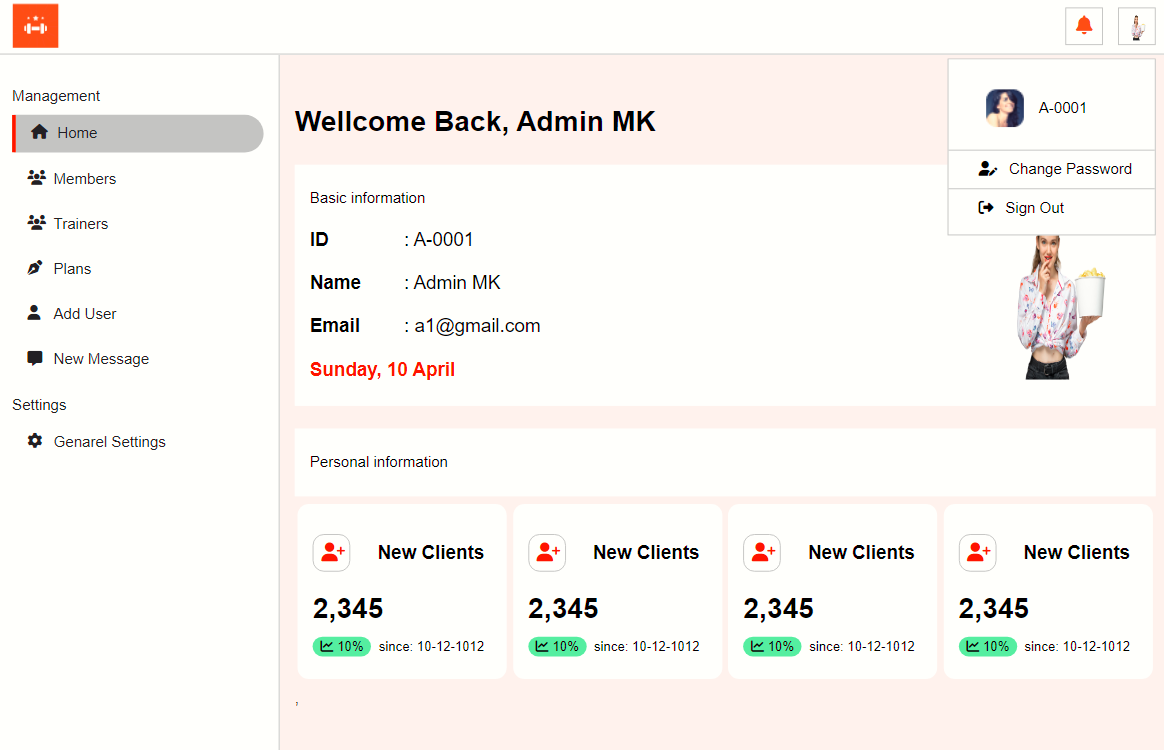Click the 10% growth badge on fourth card
Viewport: 1164px width, 750px height.
(x=988, y=646)
